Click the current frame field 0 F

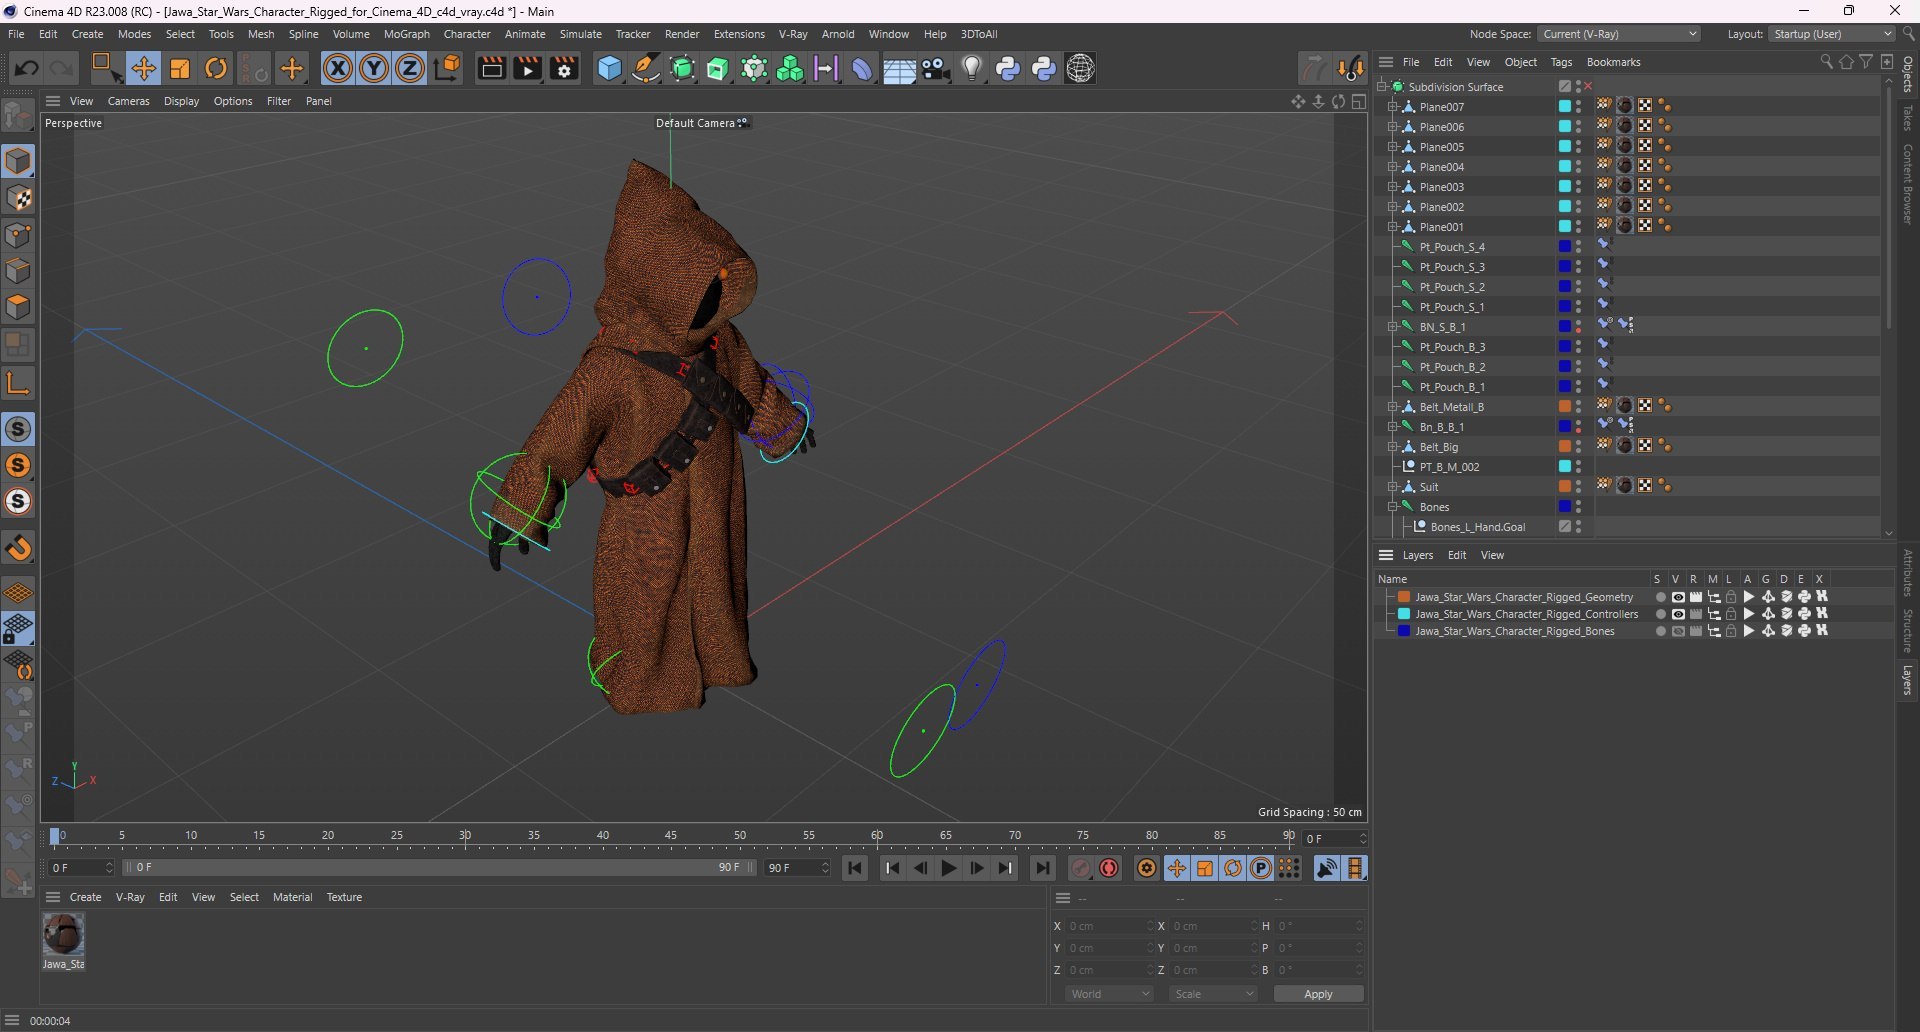tap(1335, 838)
